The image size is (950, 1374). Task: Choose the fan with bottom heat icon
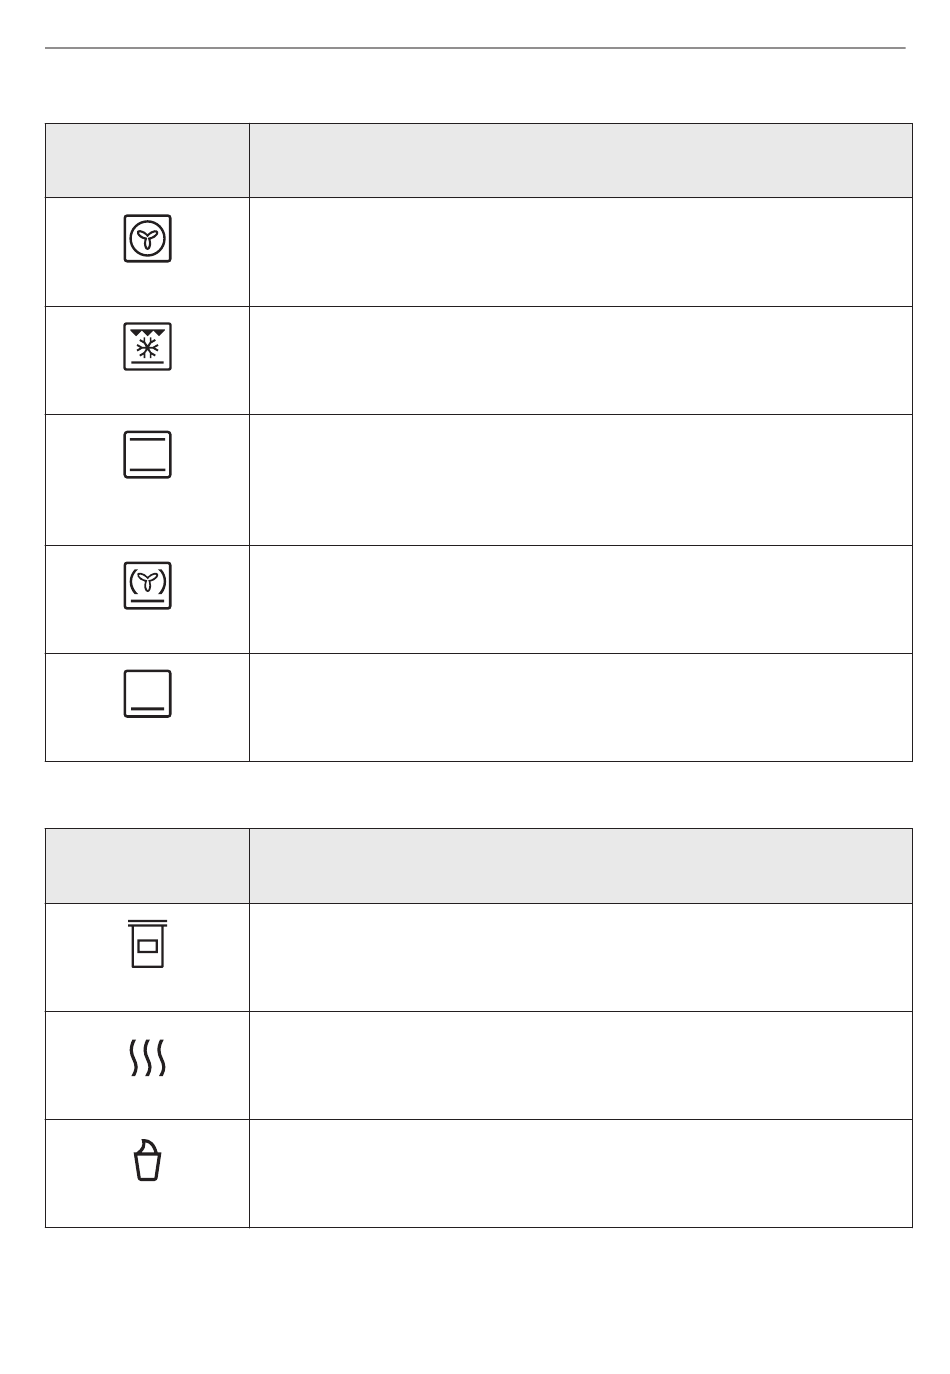click(148, 585)
